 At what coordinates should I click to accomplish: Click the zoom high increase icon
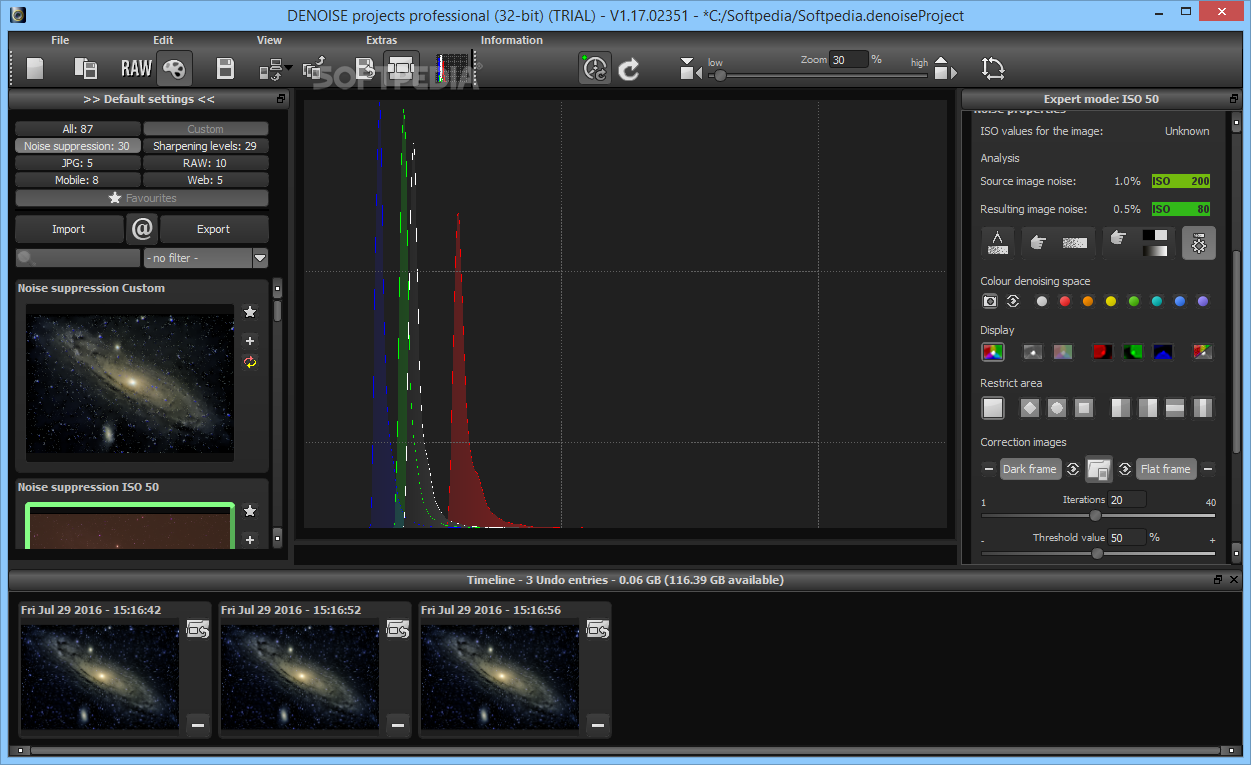[x=944, y=68]
